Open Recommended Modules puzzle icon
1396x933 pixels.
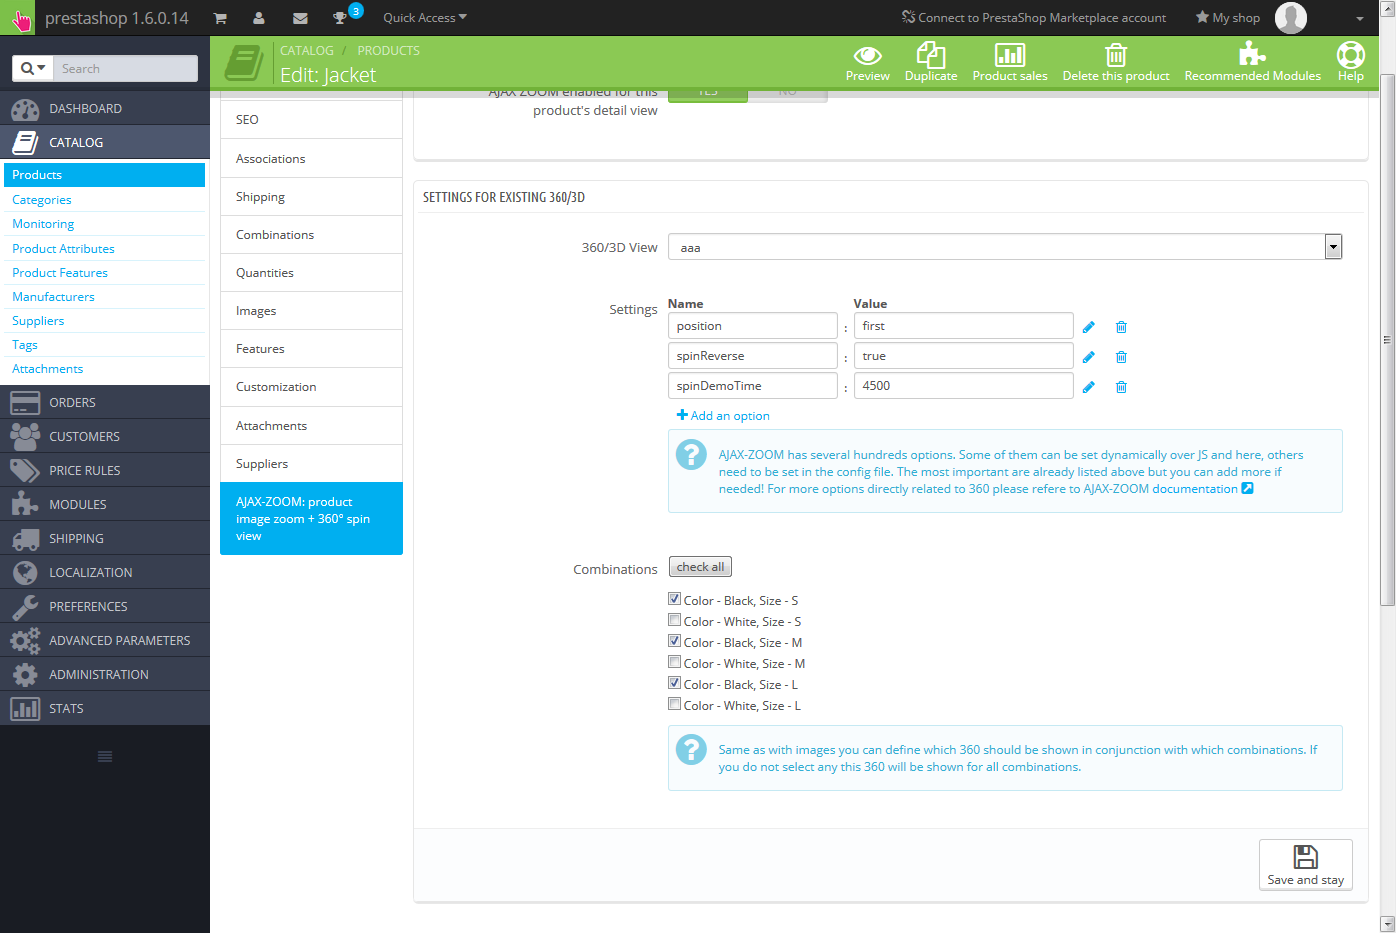[1252, 56]
